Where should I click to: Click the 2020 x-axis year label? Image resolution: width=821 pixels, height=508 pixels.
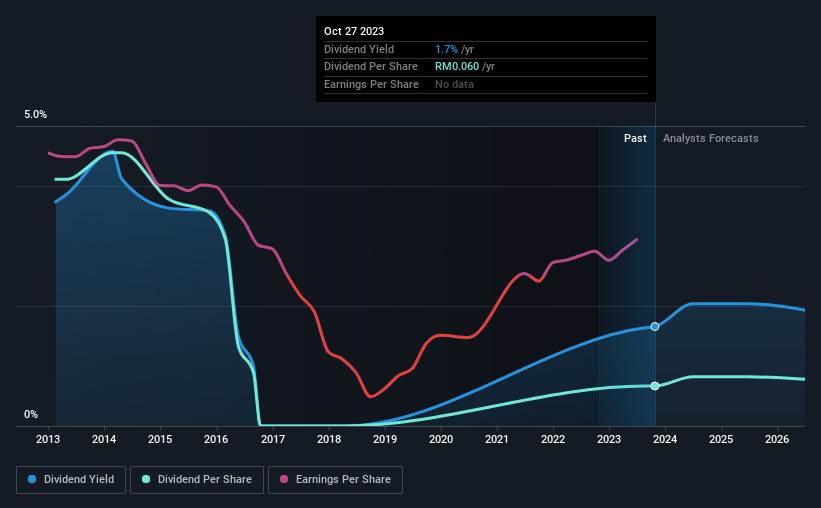[441, 439]
